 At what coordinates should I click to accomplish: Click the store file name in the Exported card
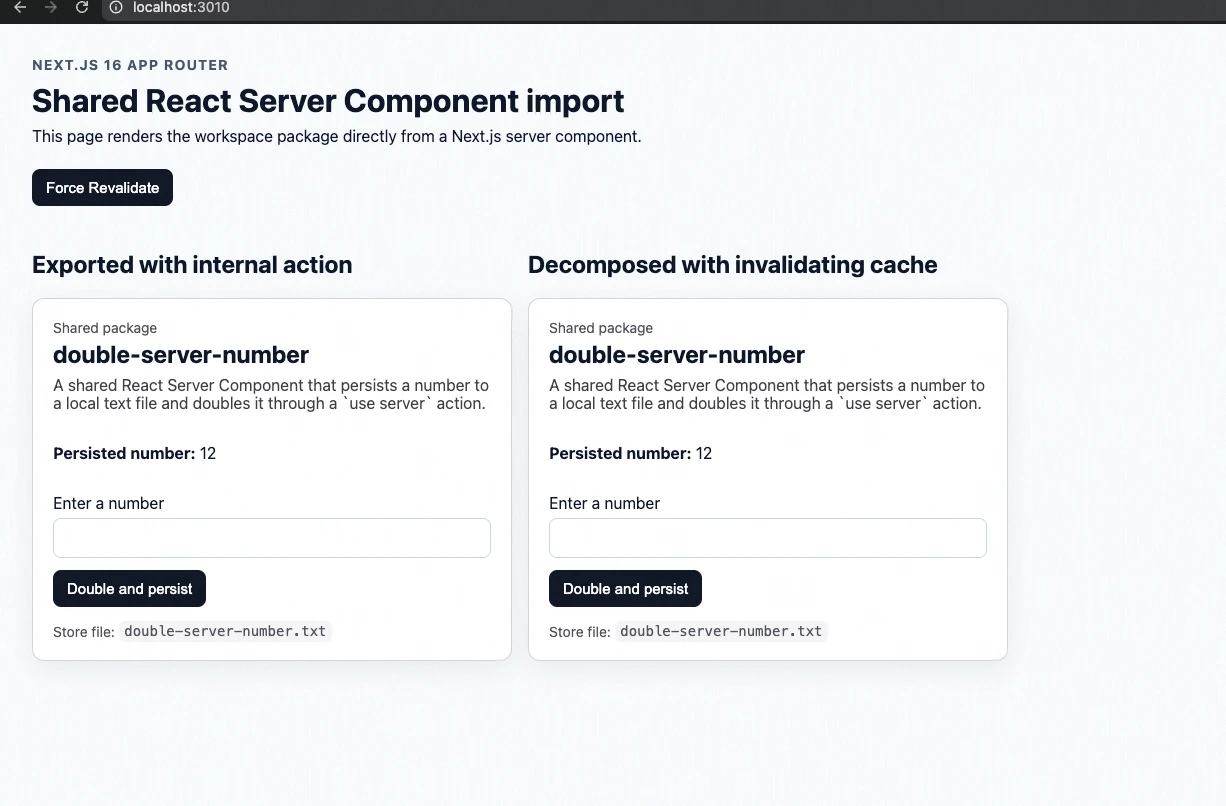click(225, 631)
